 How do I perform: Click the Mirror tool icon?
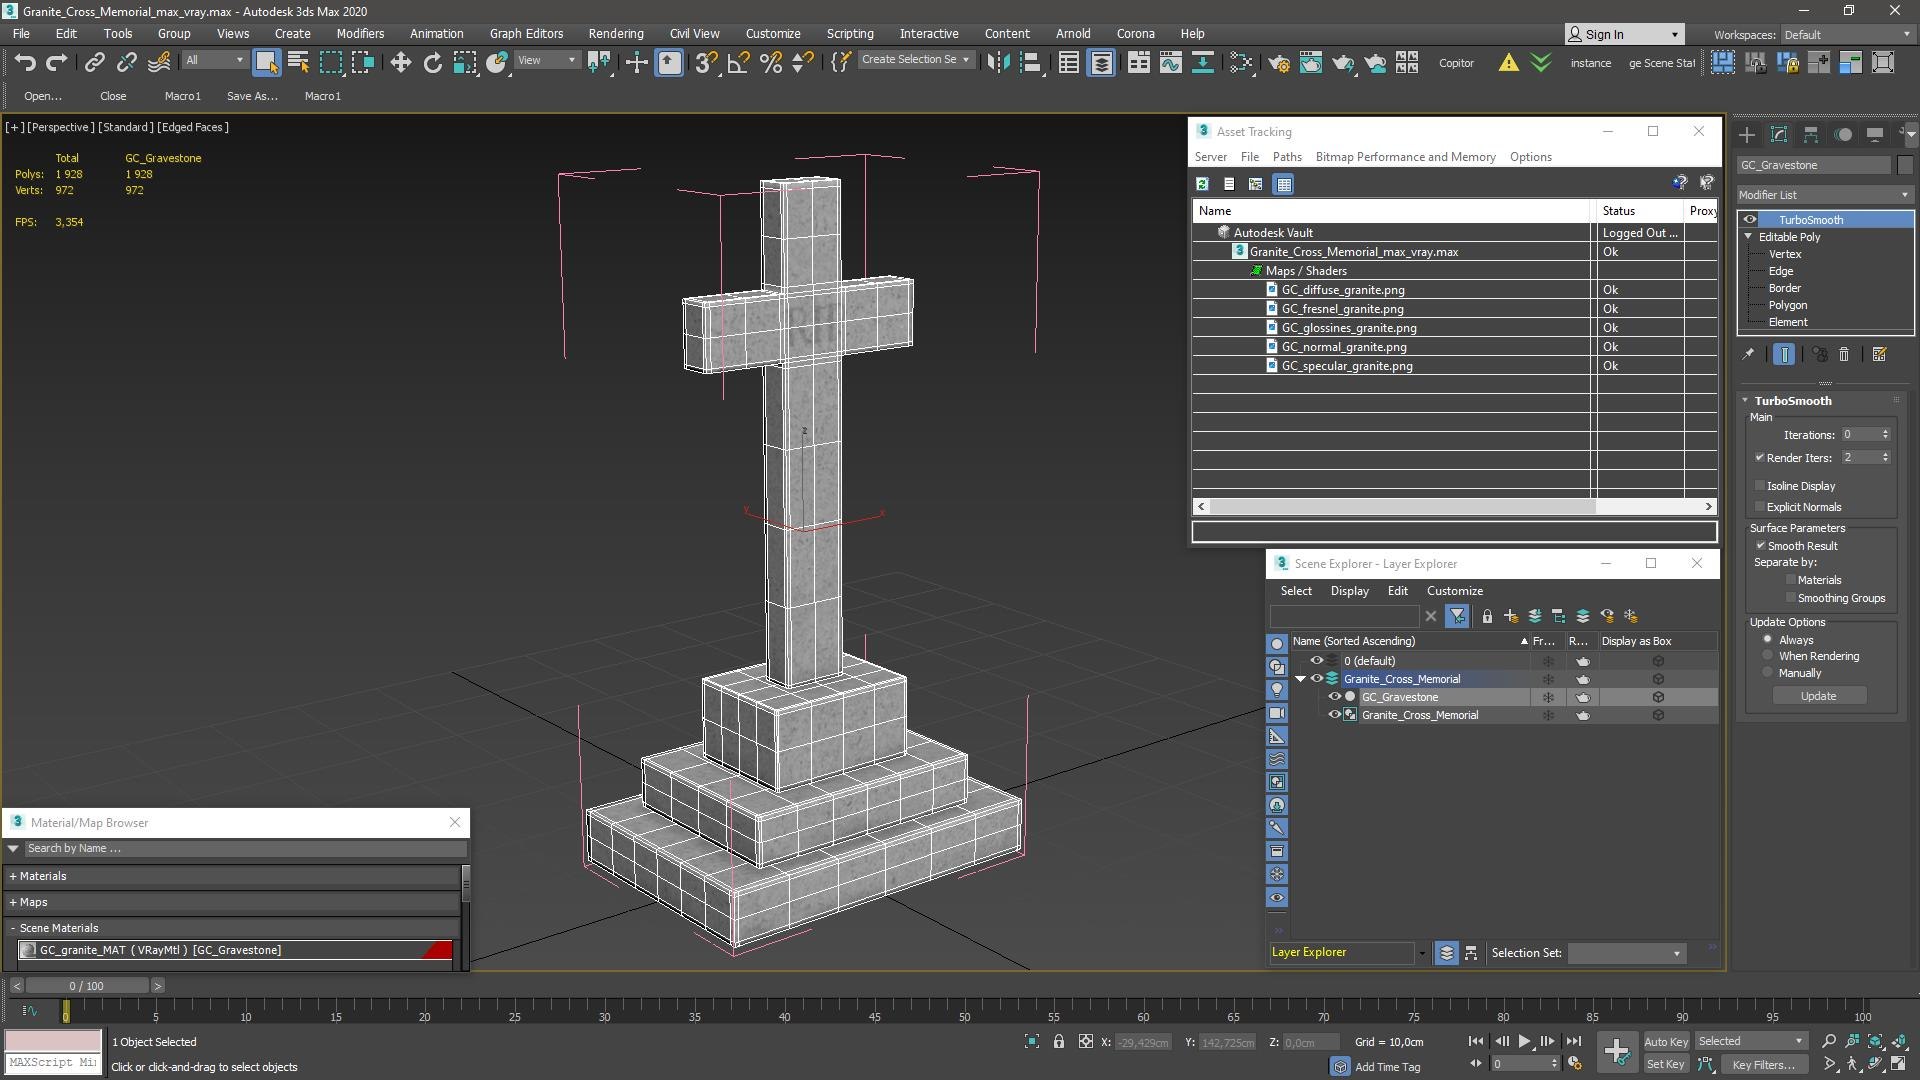click(997, 63)
